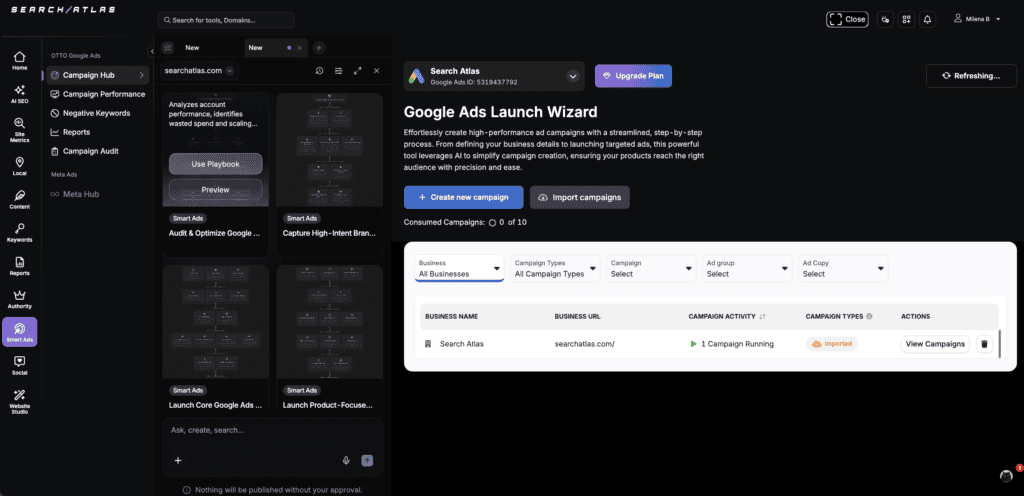Click the playbook Preview button
Viewport: 1024px width, 496px height.
[216, 190]
